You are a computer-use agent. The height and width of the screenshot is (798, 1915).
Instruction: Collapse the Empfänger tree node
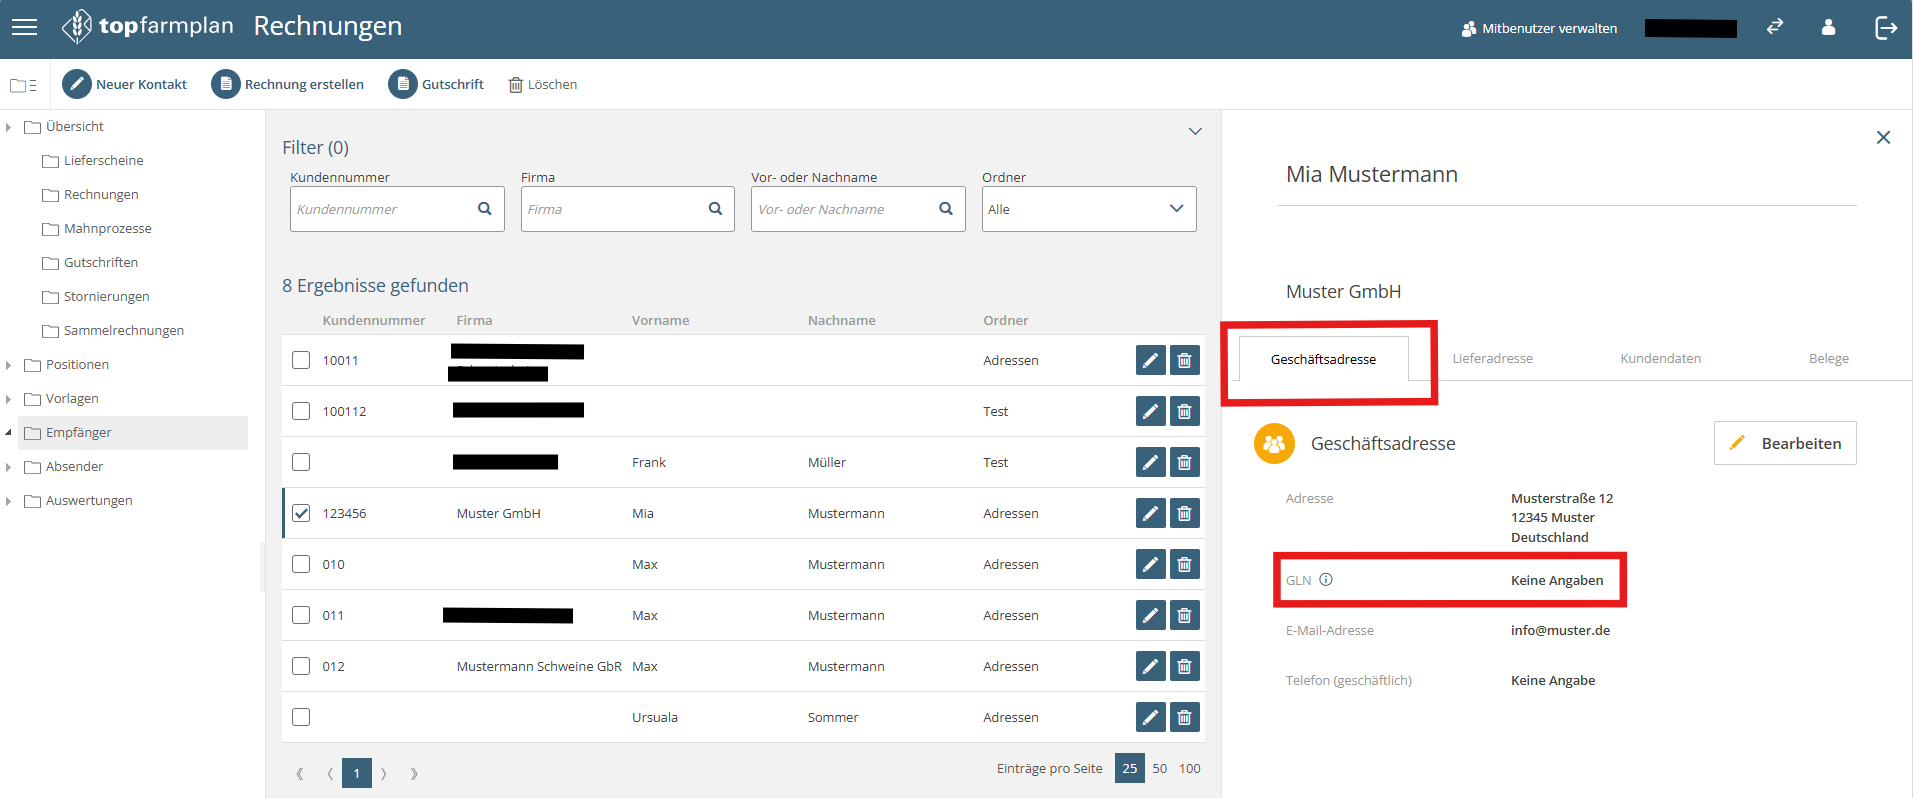coord(8,433)
